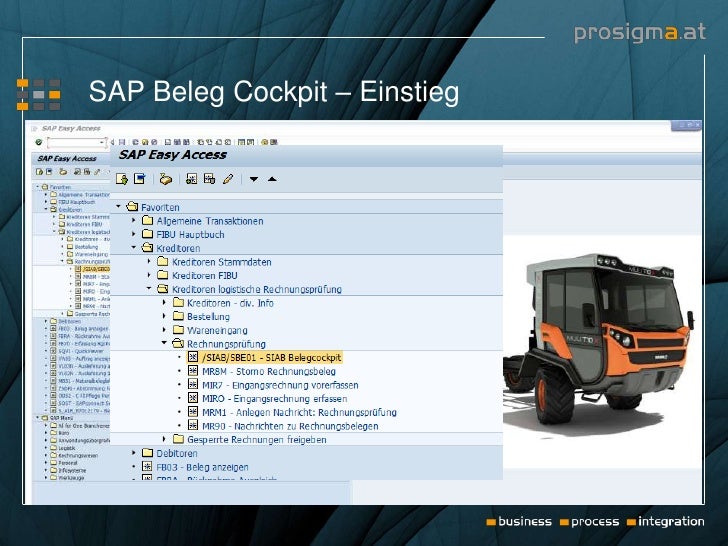The image size is (728, 546).
Task: Select MR90 - Nachrichten zu Rechnungsbelegen
Action: click(x=290, y=426)
